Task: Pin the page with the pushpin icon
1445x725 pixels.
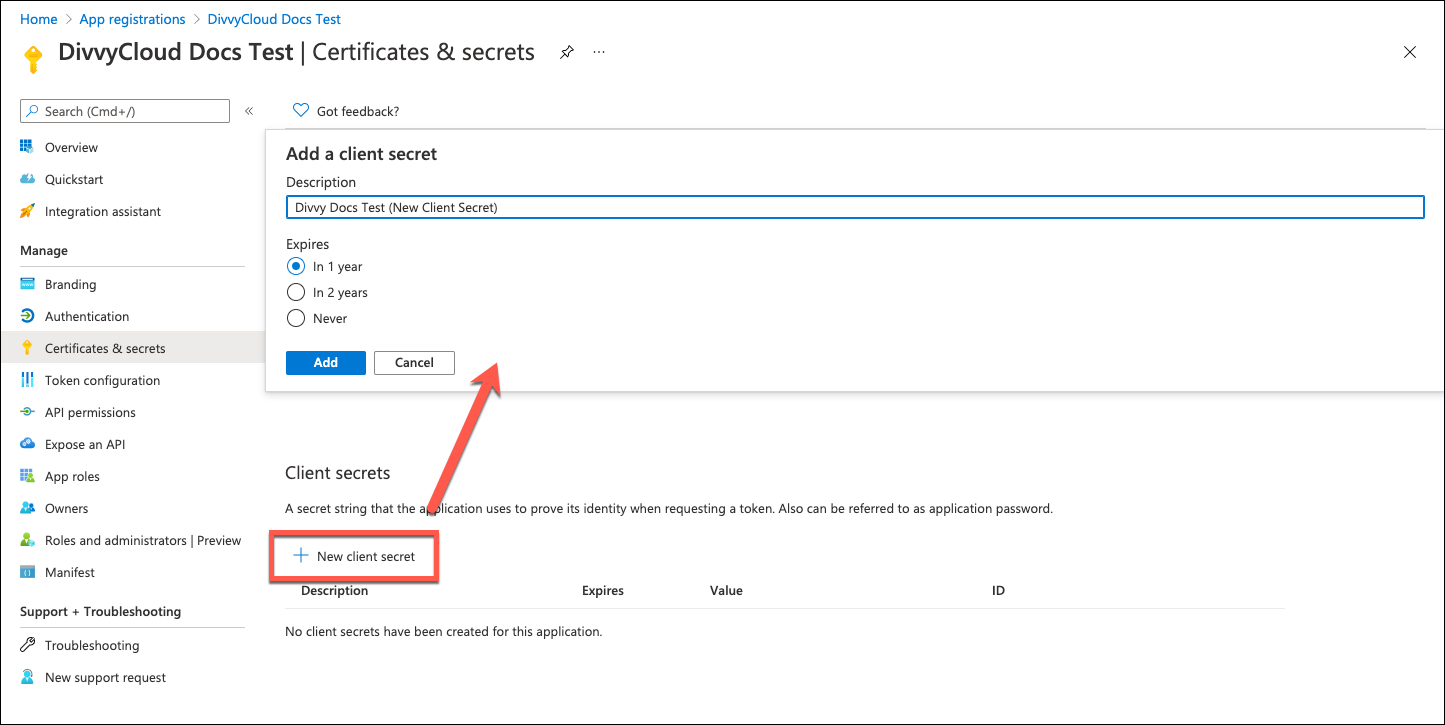Action: coord(566,52)
